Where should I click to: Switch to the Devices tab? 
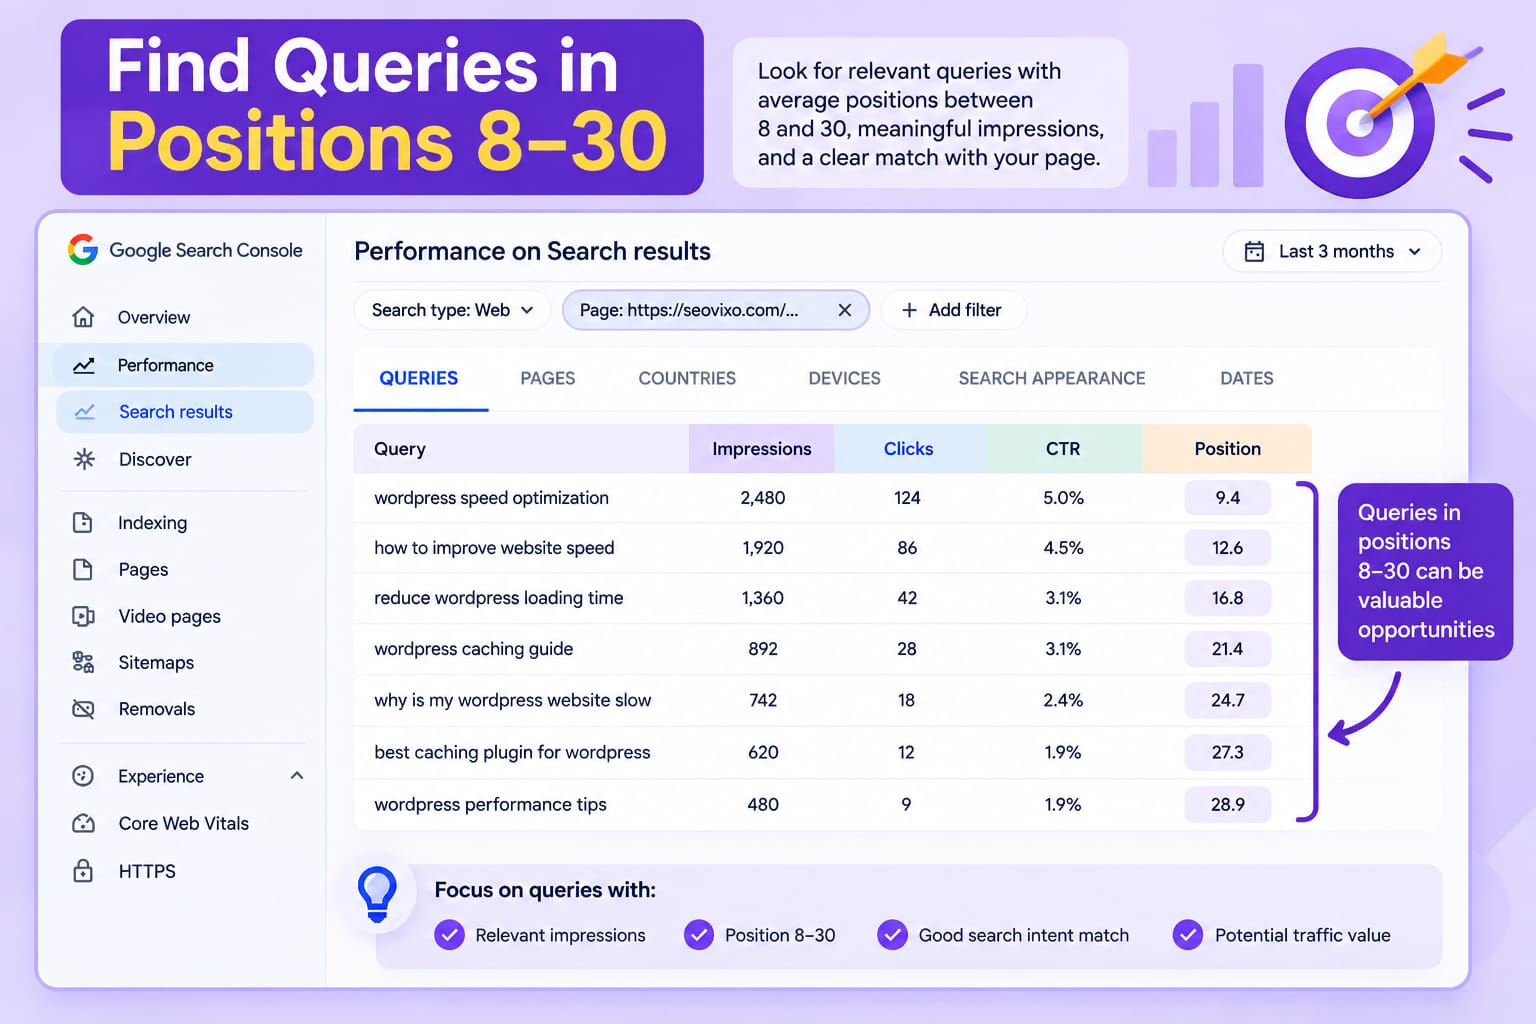point(845,378)
